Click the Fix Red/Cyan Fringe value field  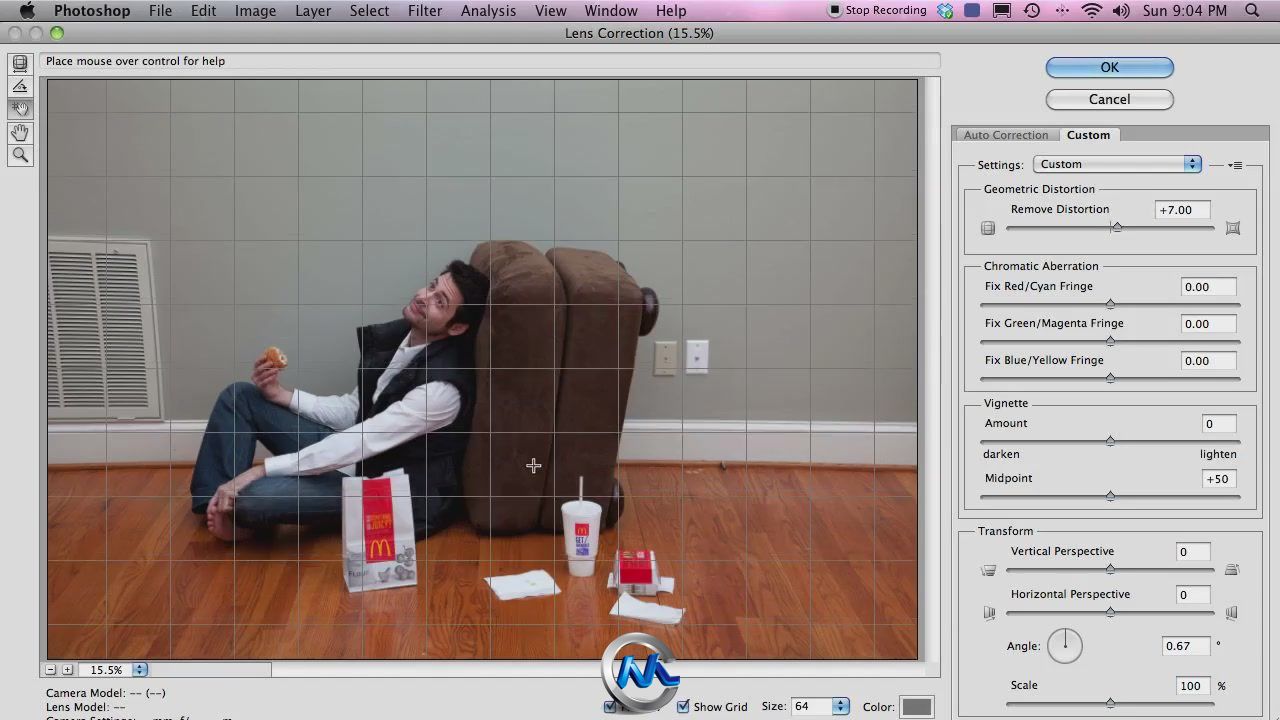[1208, 287]
